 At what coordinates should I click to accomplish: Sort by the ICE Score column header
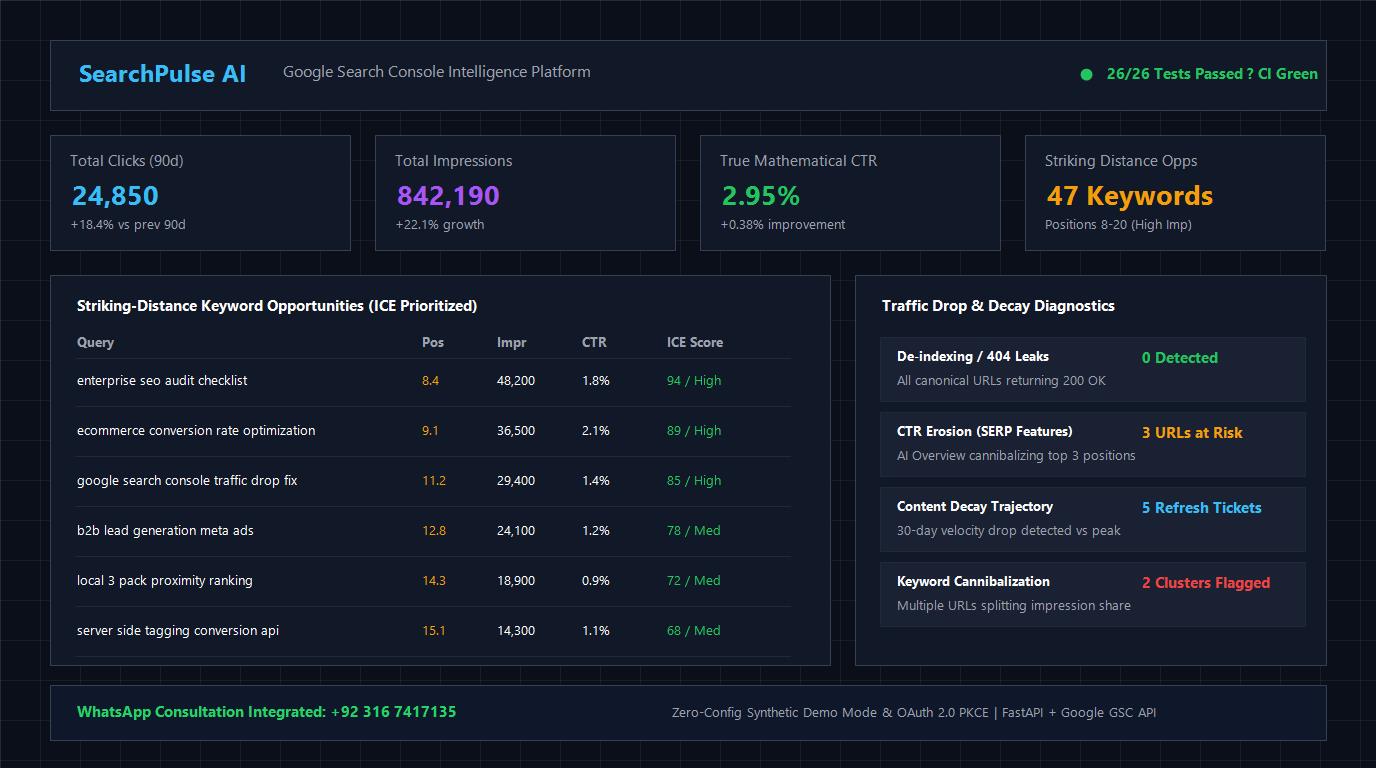(695, 342)
